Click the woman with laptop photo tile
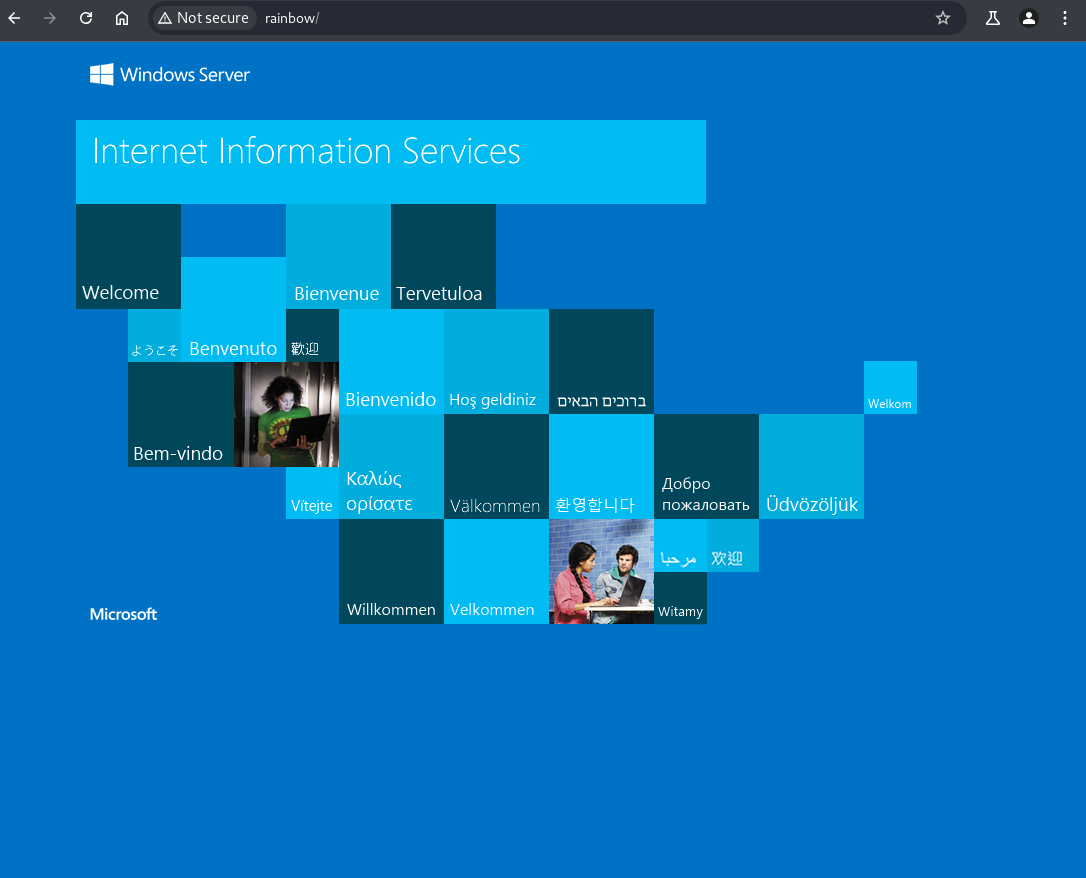 [286, 414]
